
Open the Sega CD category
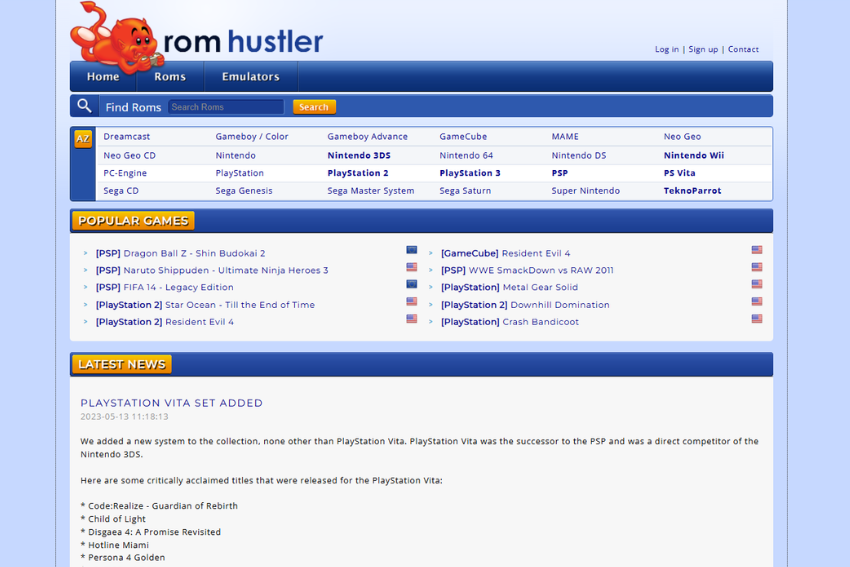pyautogui.click(x=121, y=191)
